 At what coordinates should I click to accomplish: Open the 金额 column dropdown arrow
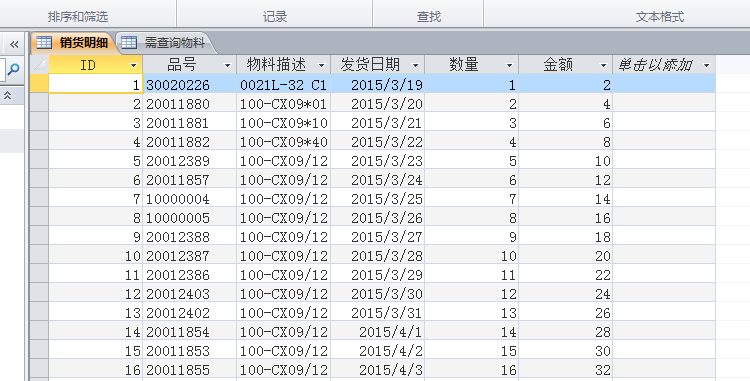(x=603, y=65)
